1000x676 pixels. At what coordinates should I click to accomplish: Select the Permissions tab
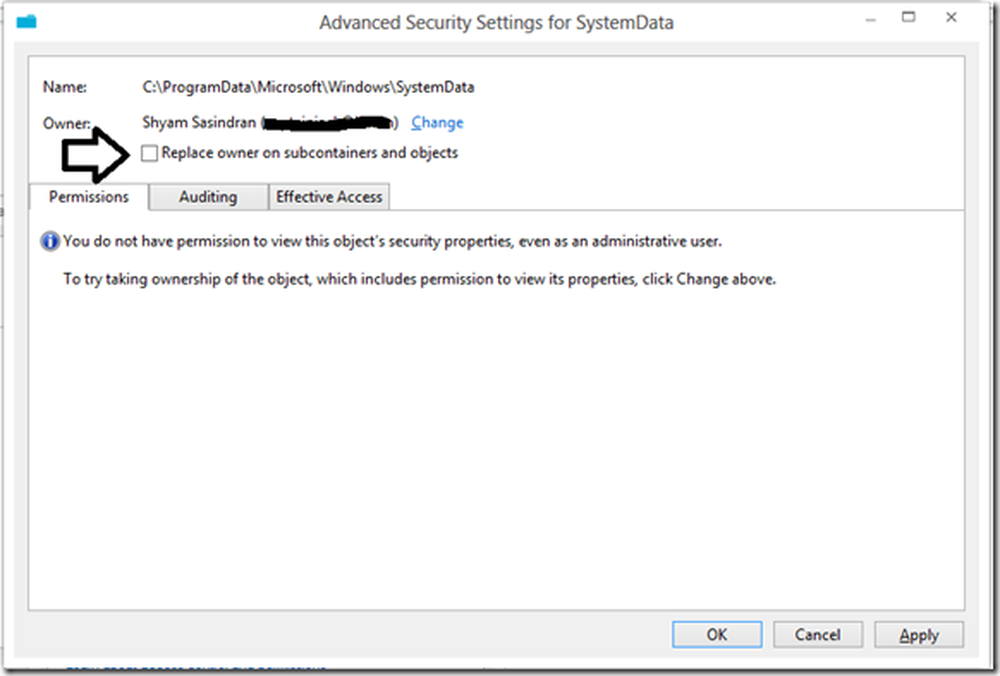[x=88, y=197]
